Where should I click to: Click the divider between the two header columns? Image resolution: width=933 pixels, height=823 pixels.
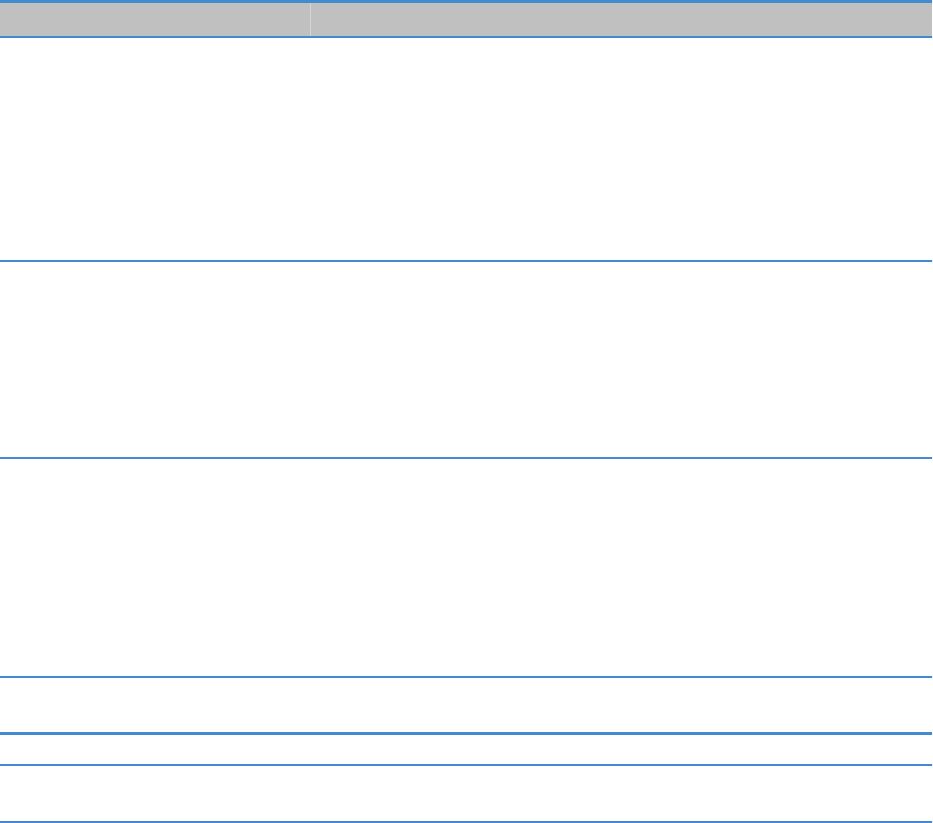(x=310, y=19)
